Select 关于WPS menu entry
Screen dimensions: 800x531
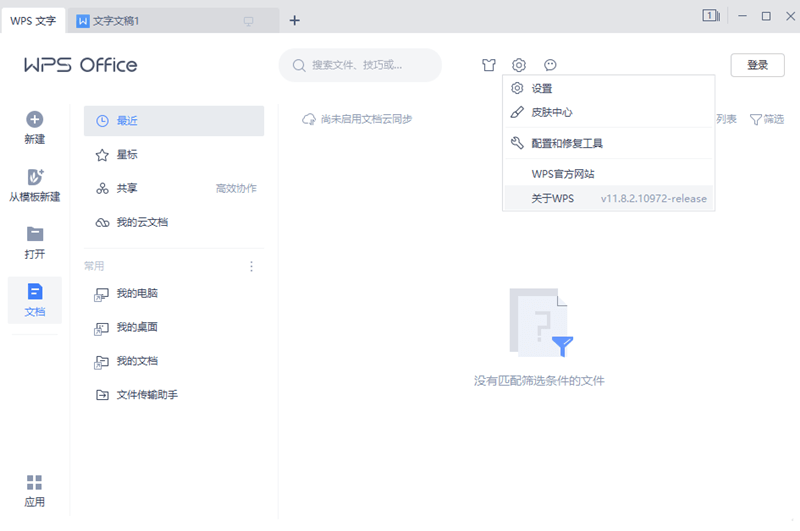(553, 198)
